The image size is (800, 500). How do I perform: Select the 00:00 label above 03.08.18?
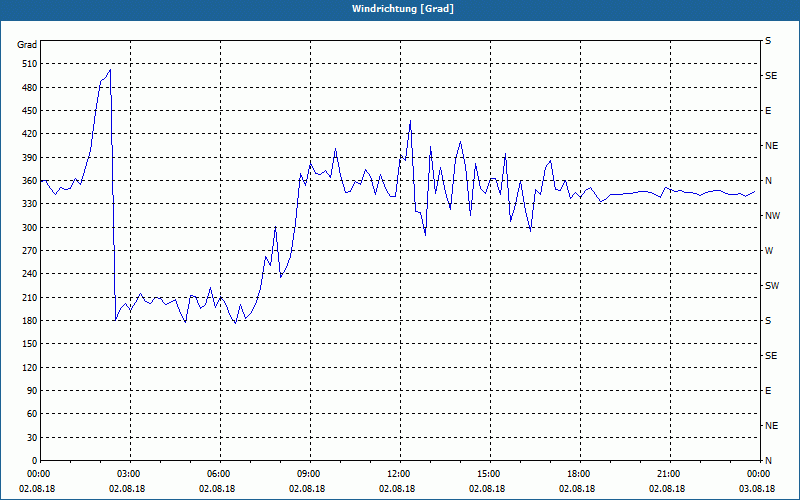click(757, 474)
